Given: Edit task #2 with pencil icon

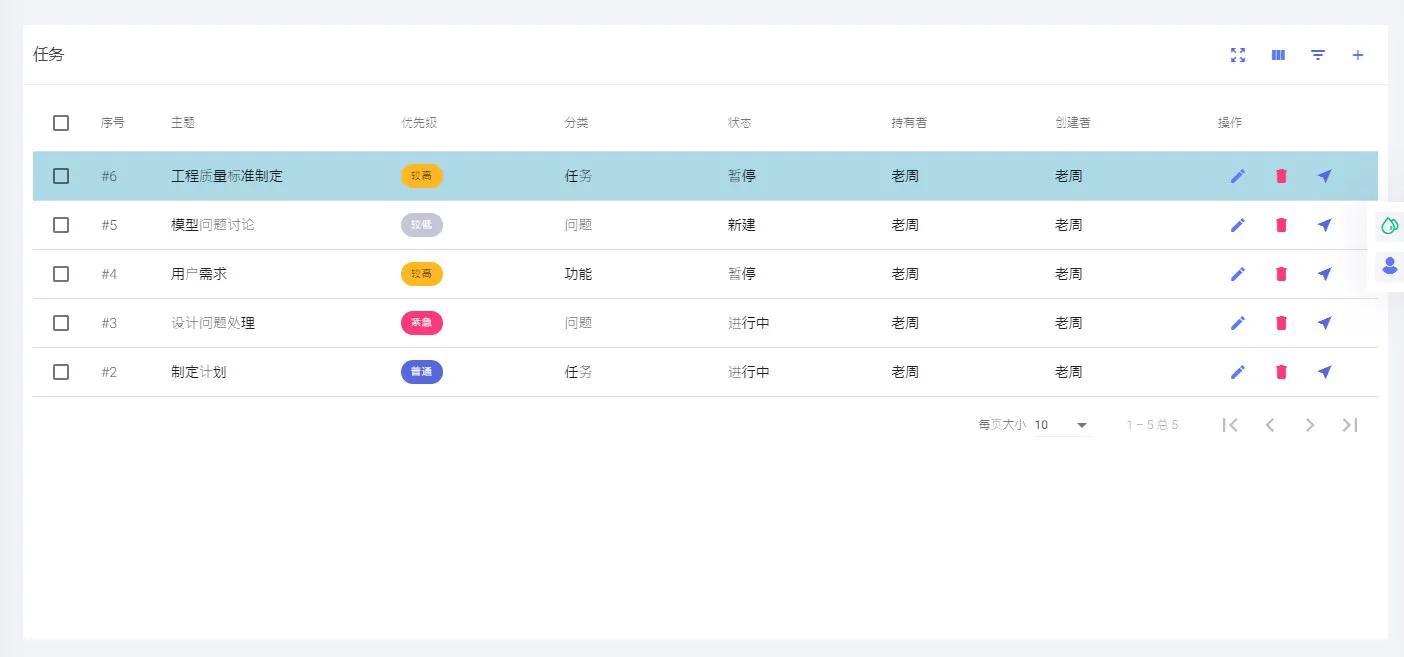Looking at the screenshot, I should [1238, 372].
